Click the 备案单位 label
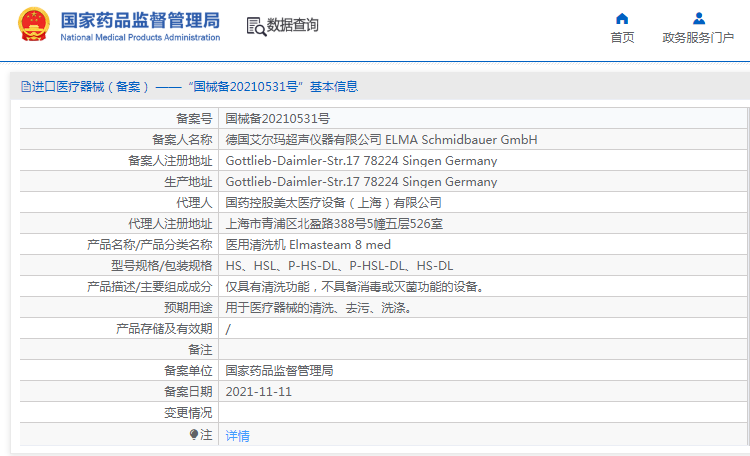The width and height of the screenshot is (750, 456). pyautogui.click(x=188, y=371)
